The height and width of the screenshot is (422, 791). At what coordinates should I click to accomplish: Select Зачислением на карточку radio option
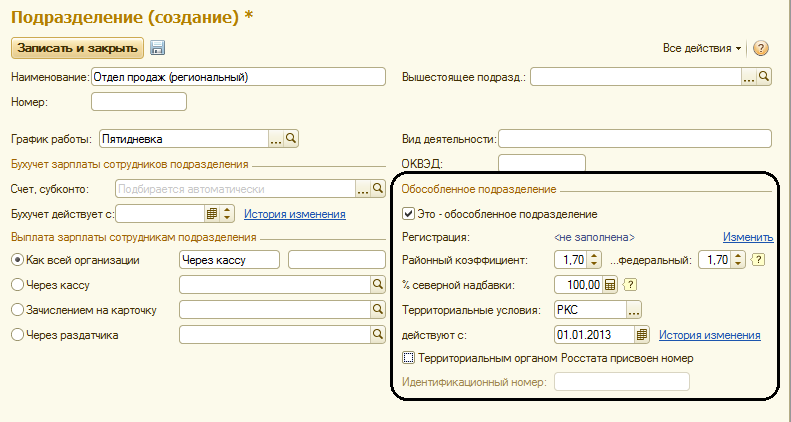click(x=16, y=310)
